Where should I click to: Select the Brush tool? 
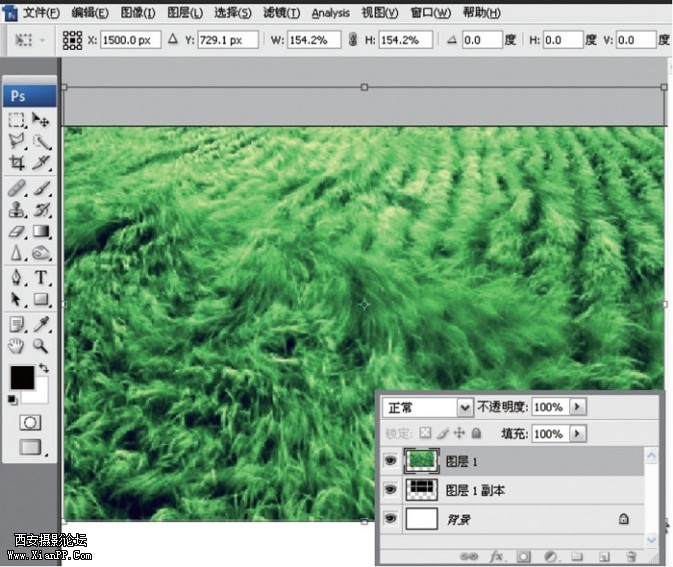tap(41, 188)
